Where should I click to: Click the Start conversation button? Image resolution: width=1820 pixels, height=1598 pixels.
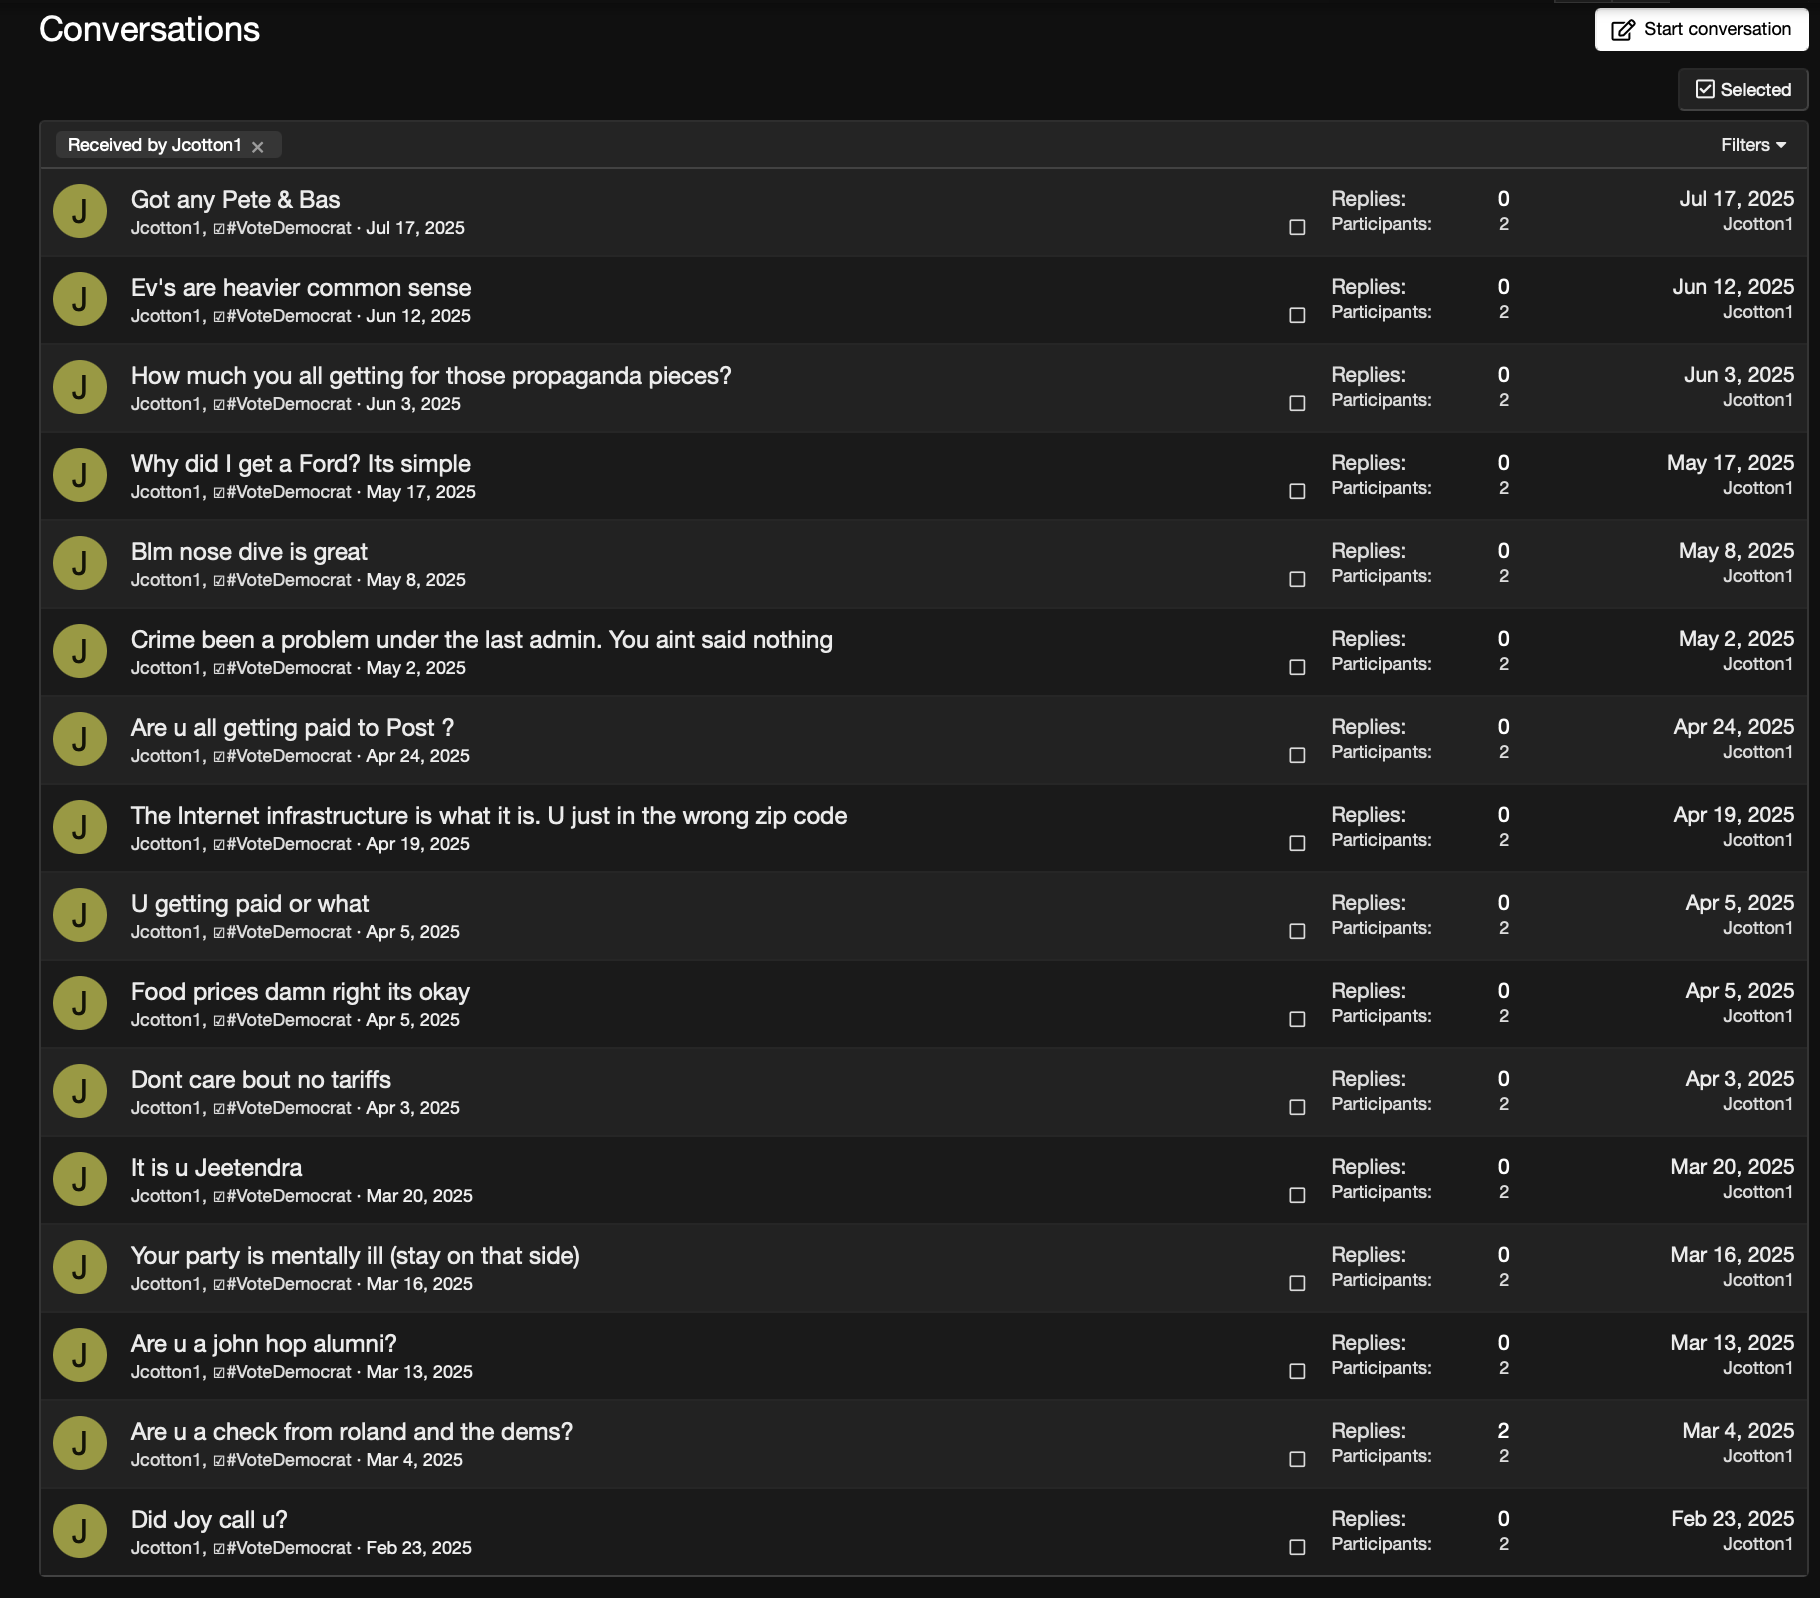(x=1701, y=29)
